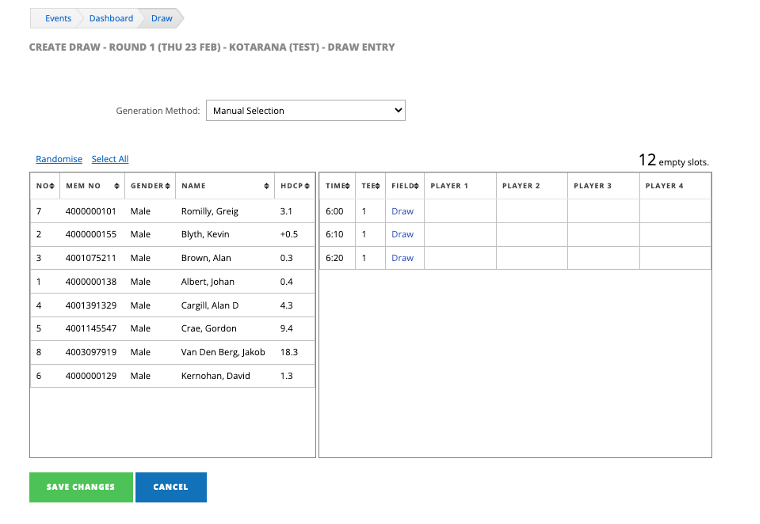Click member number 4003097919

[x=91, y=352]
